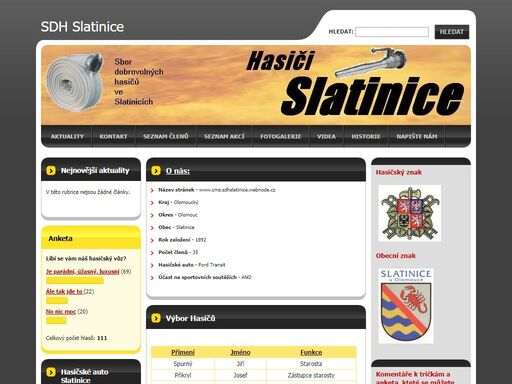
Task: Click the fire hose roll image in banner
Action: coord(74,82)
